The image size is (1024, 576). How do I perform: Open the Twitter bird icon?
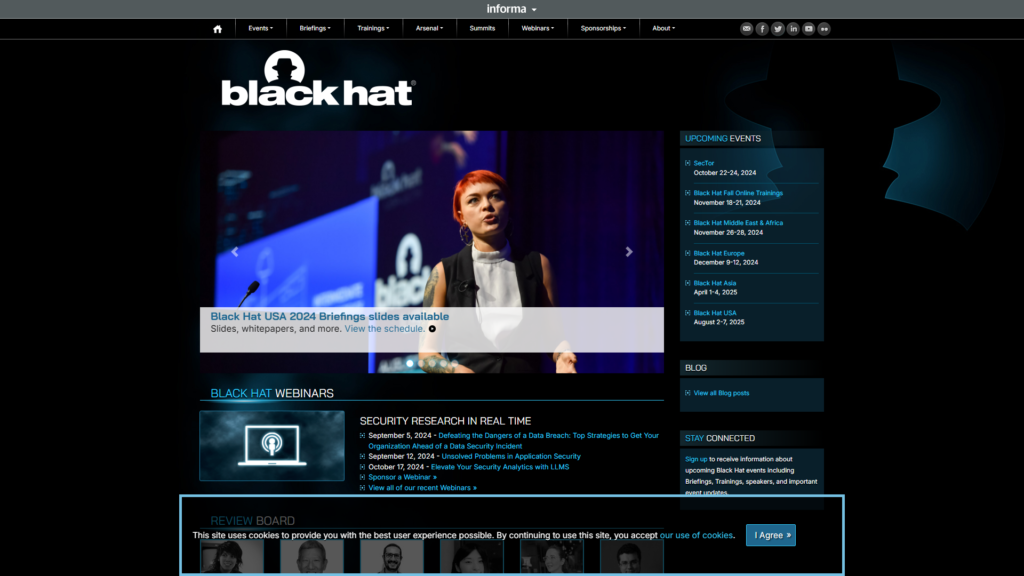pos(778,29)
